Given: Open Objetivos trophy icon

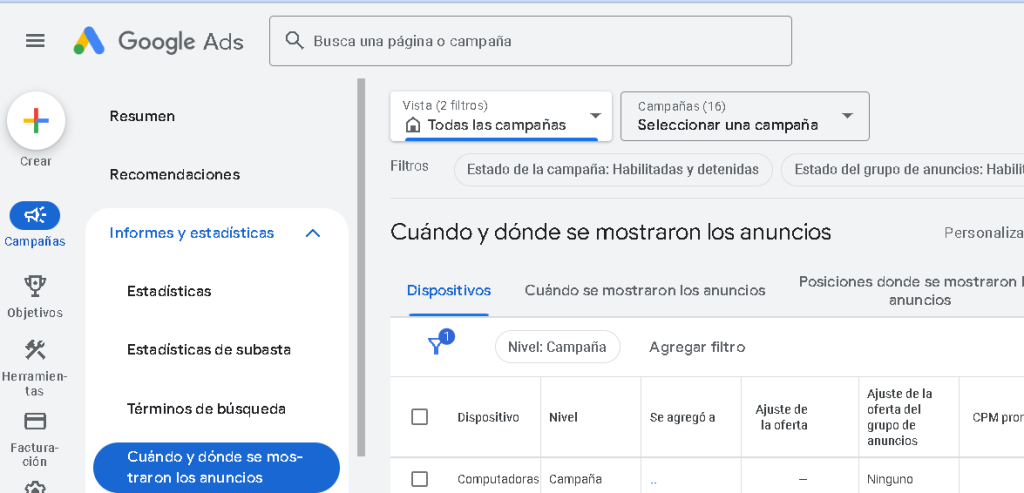Looking at the screenshot, I should pyautogui.click(x=35, y=287).
